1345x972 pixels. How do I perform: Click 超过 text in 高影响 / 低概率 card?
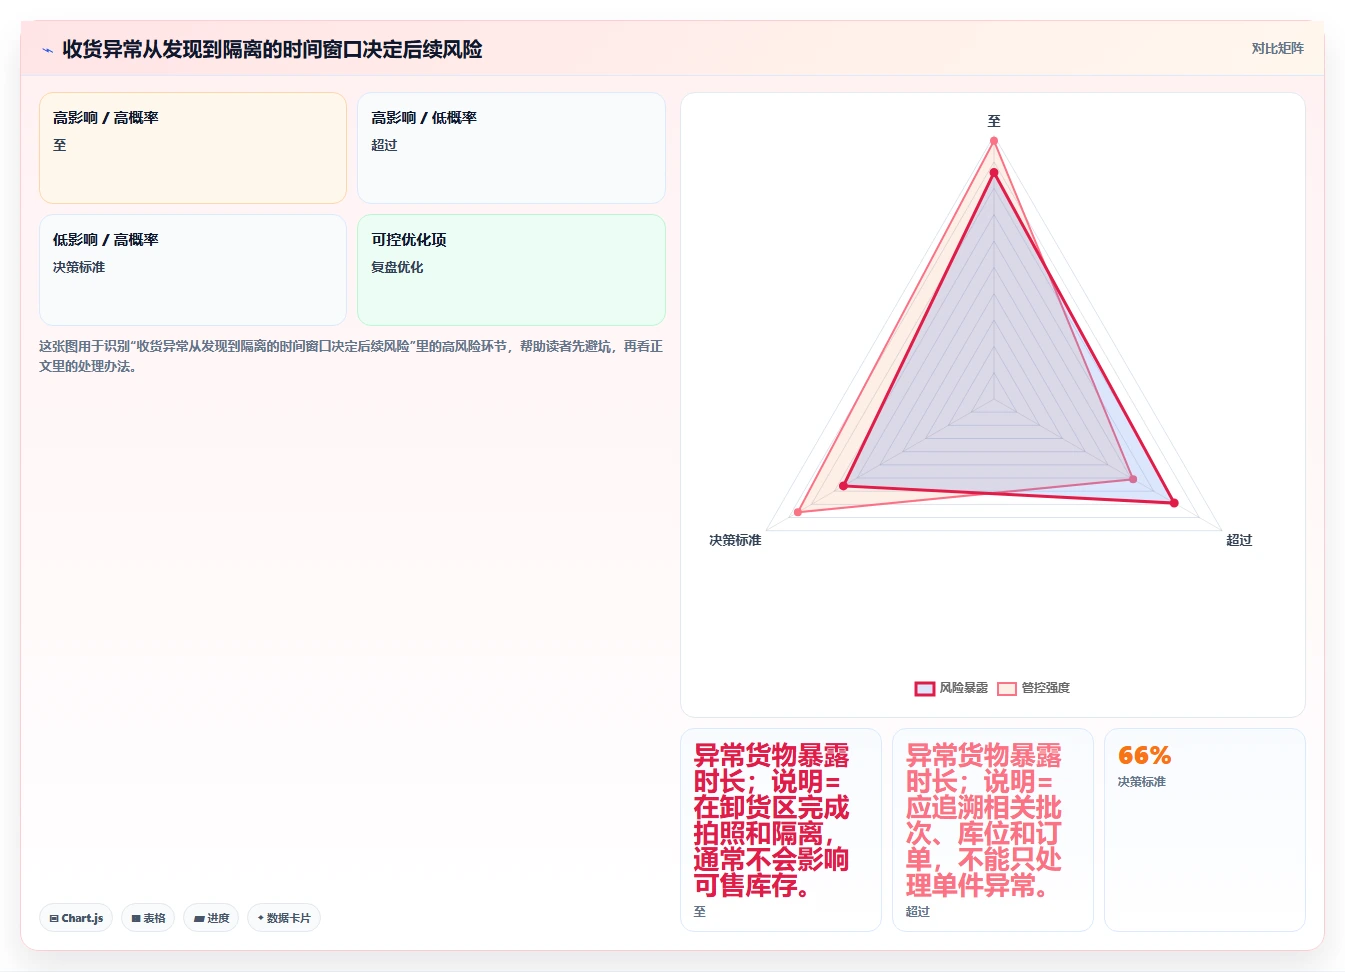(384, 145)
